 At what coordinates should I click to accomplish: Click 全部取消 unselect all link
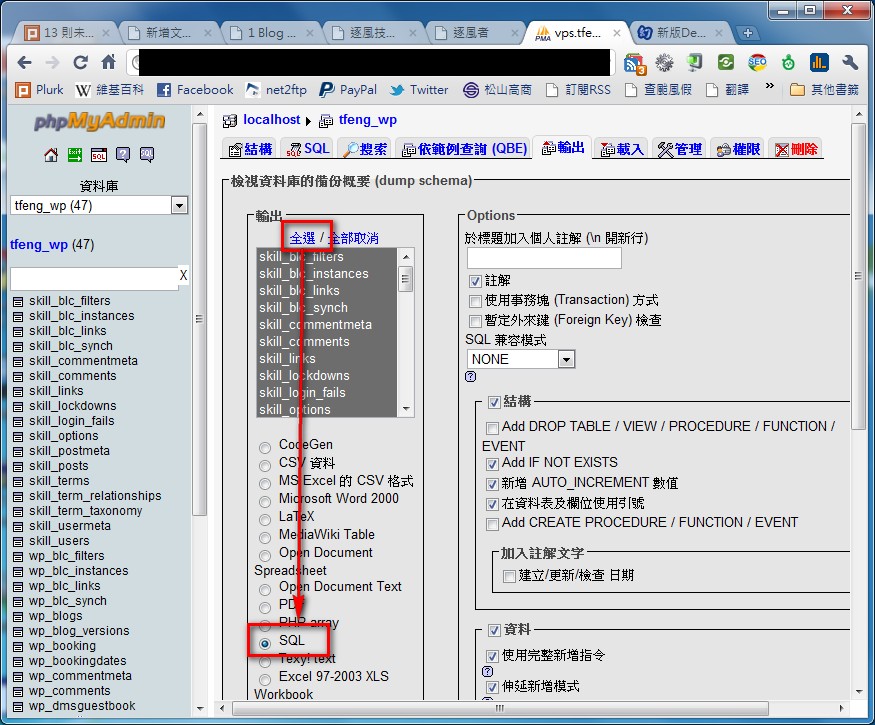click(354, 238)
